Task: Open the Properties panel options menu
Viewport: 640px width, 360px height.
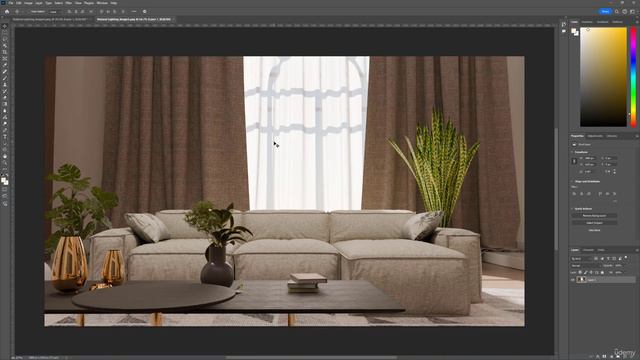Action: point(637,136)
